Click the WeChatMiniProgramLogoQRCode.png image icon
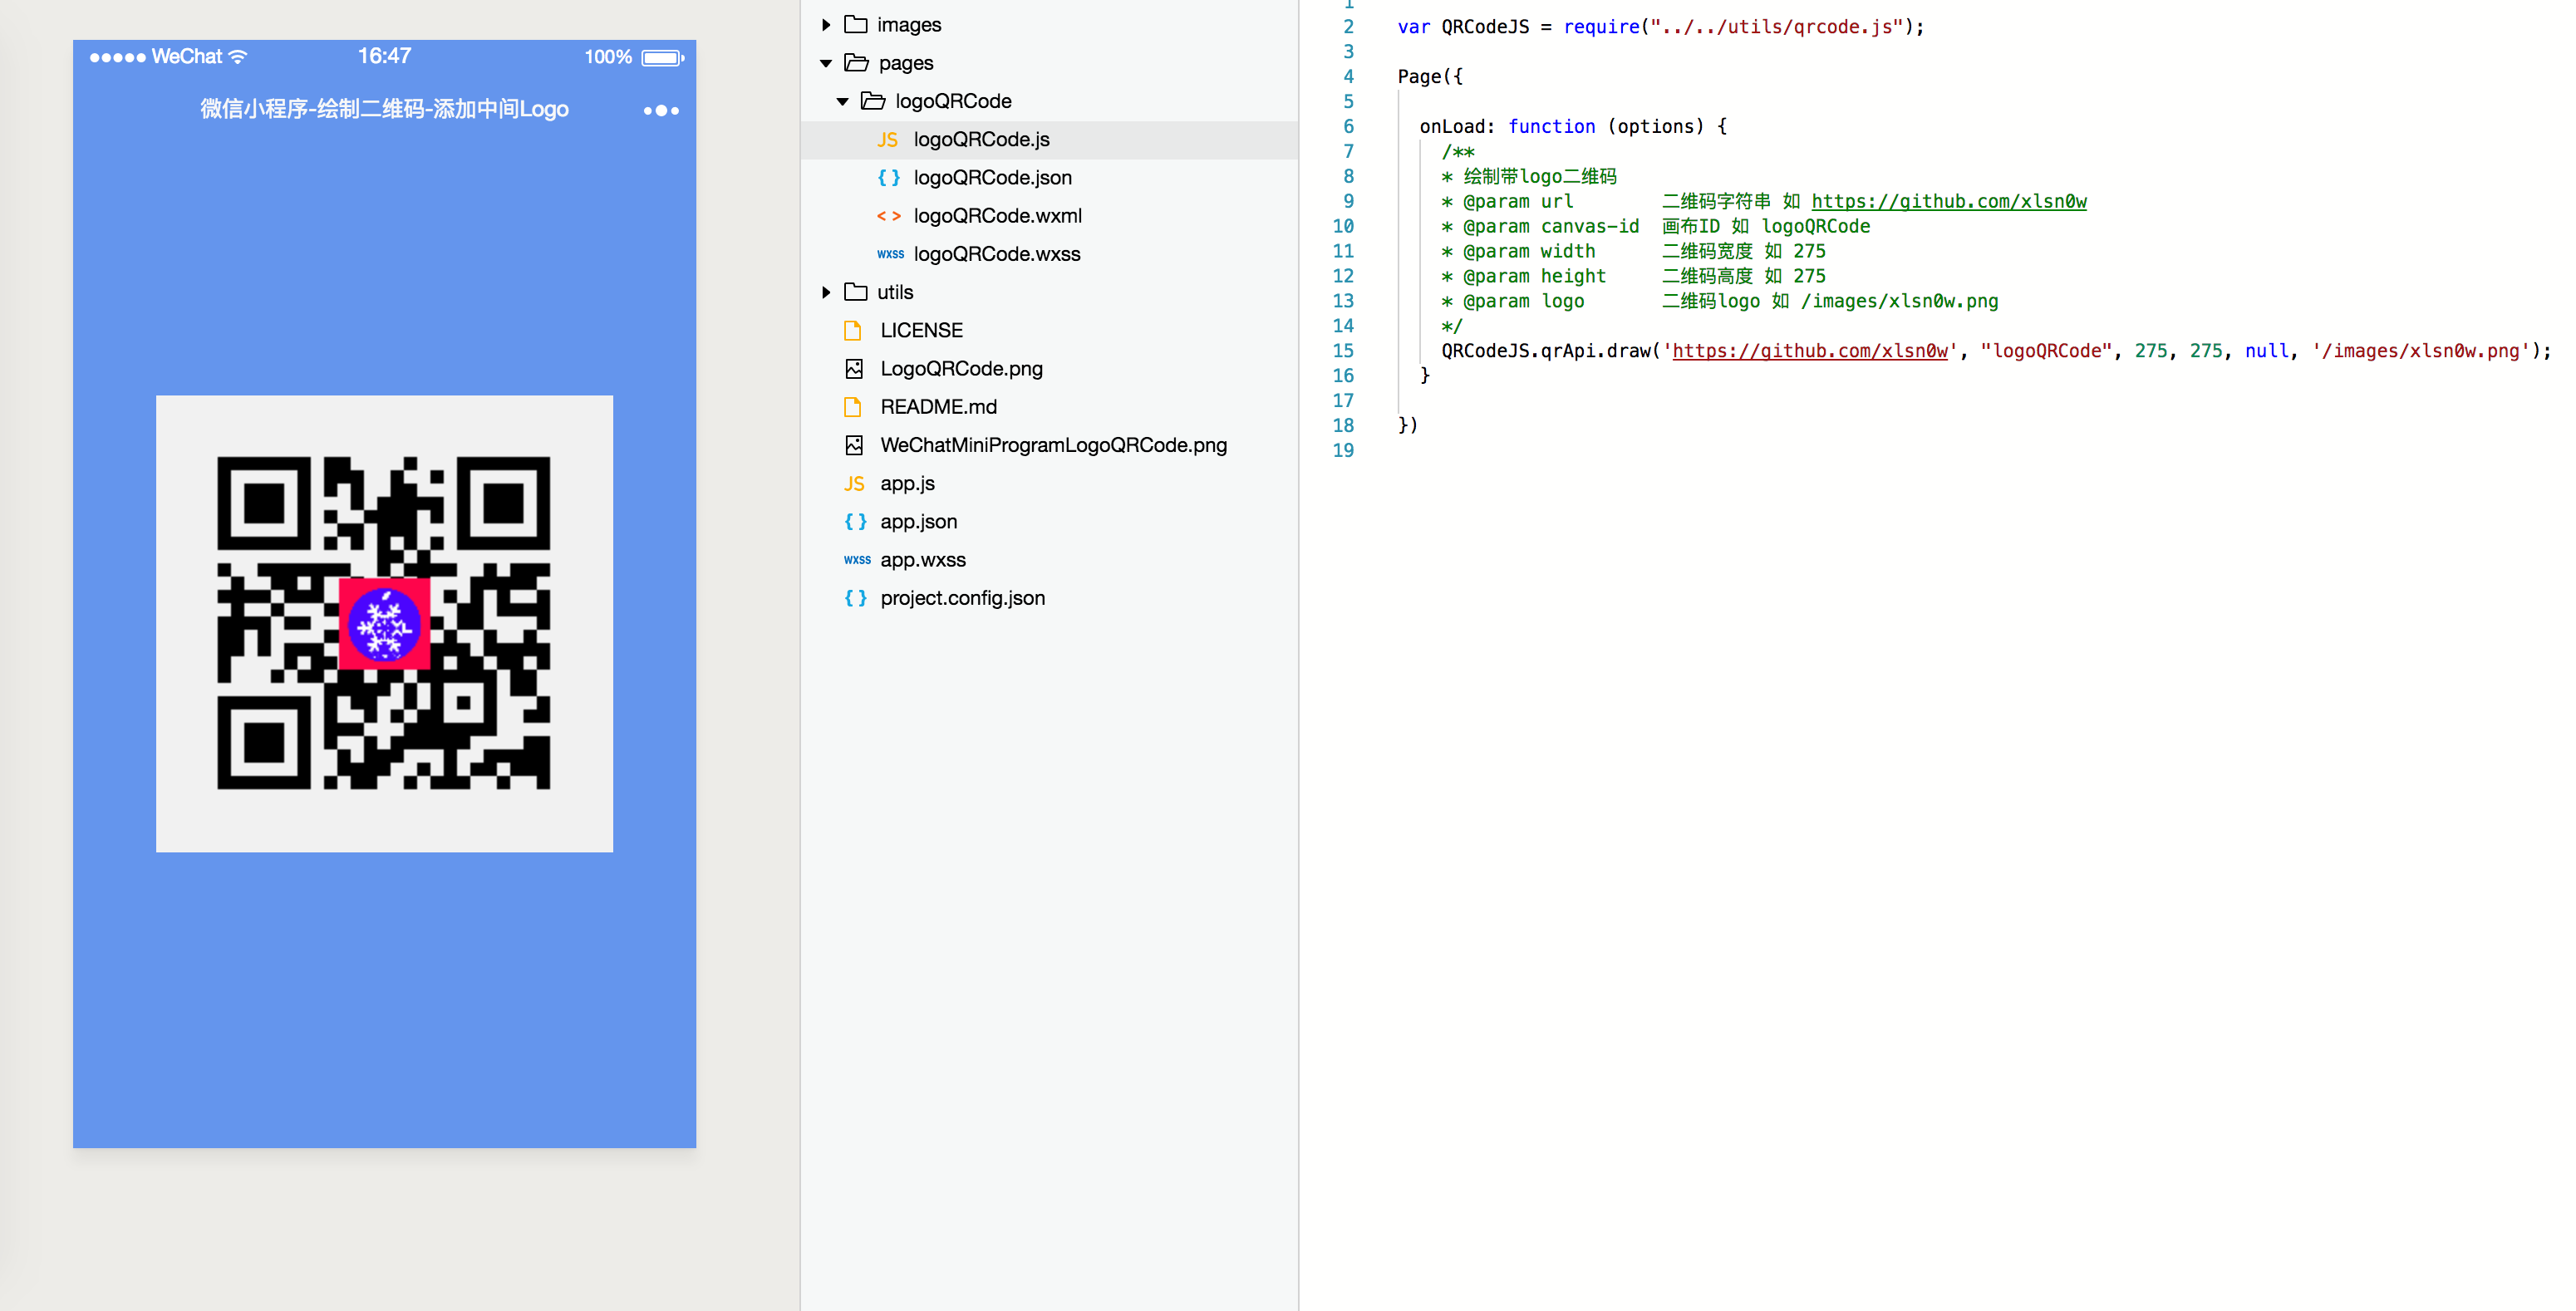 click(x=854, y=445)
